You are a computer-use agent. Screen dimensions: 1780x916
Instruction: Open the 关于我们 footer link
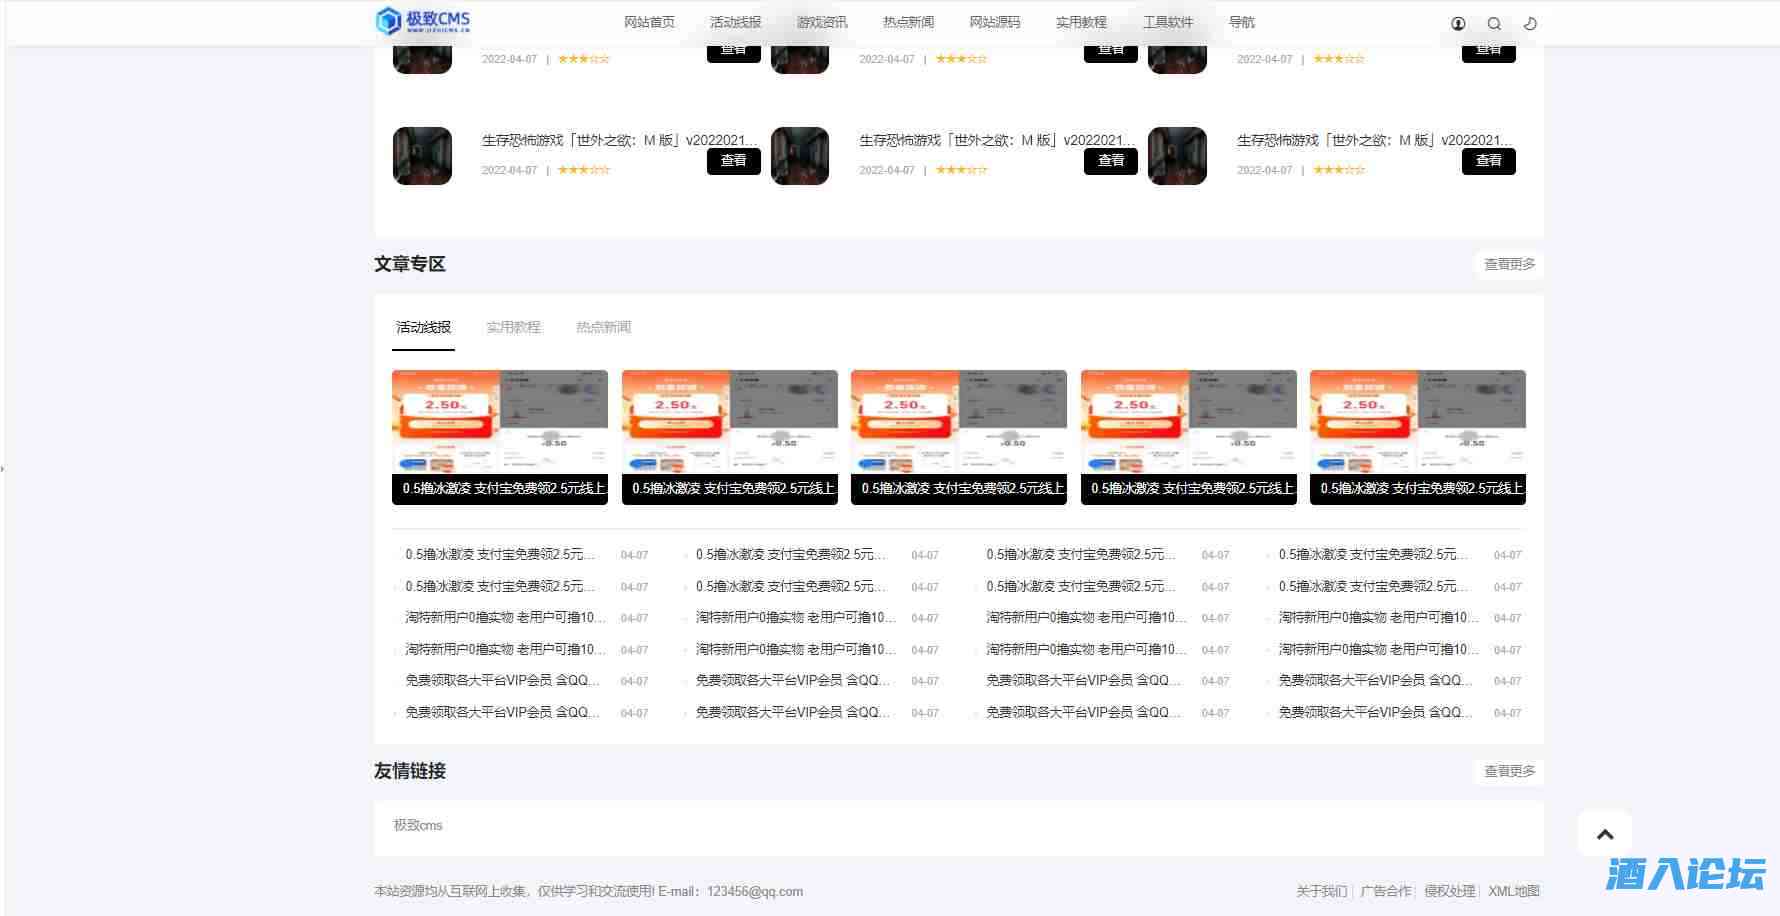pyautogui.click(x=1321, y=891)
